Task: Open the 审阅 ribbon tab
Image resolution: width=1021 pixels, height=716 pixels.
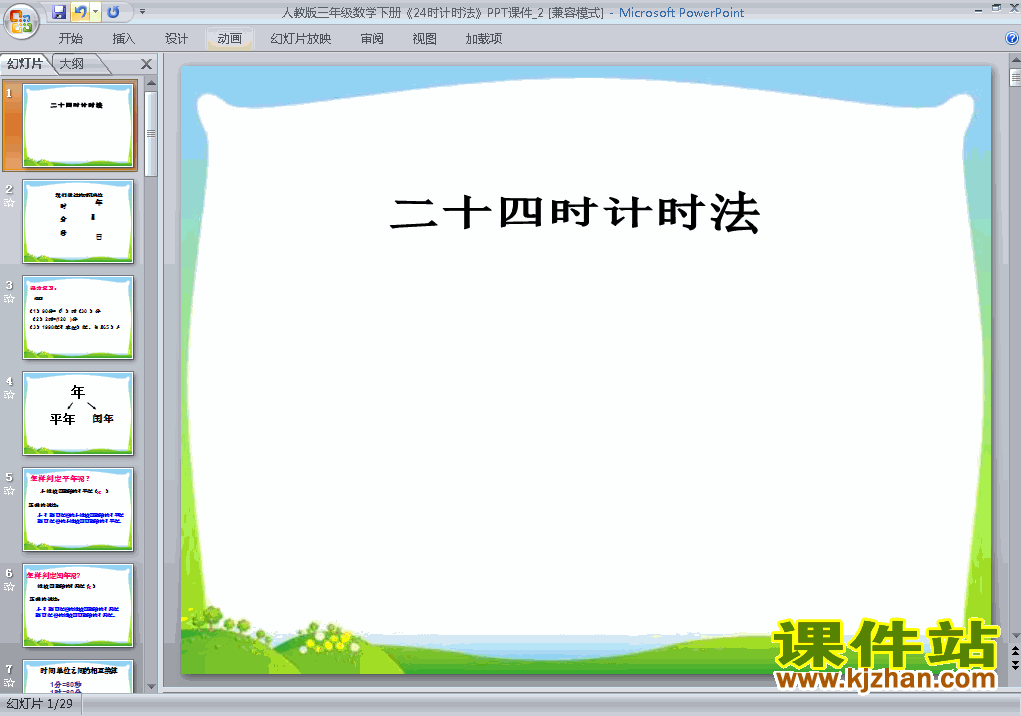Action: coord(372,39)
